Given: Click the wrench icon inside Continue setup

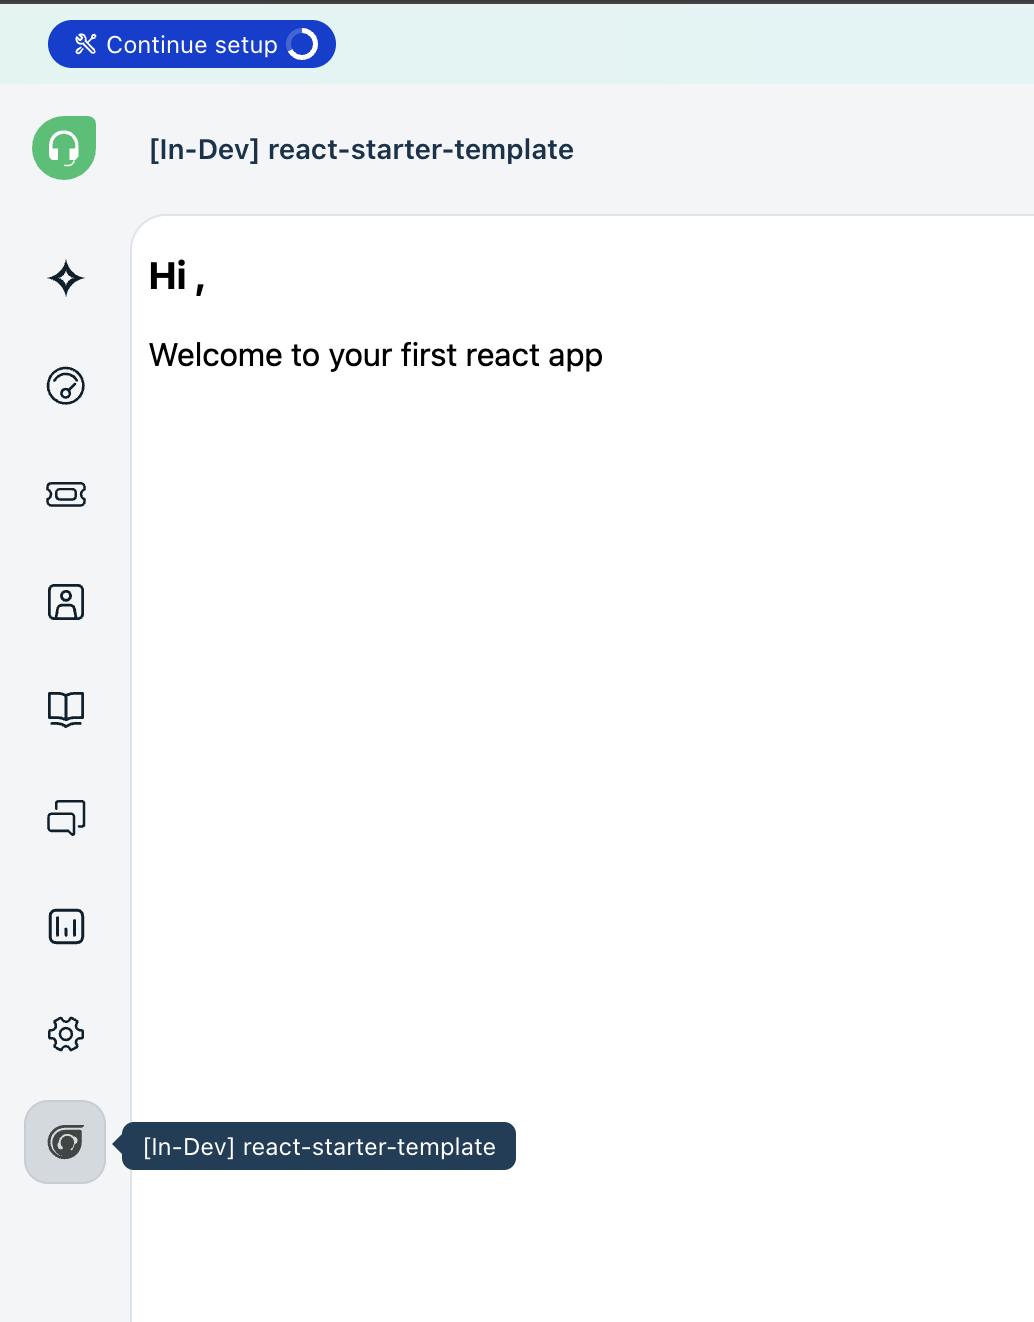Looking at the screenshot, I should coord(85,44).
